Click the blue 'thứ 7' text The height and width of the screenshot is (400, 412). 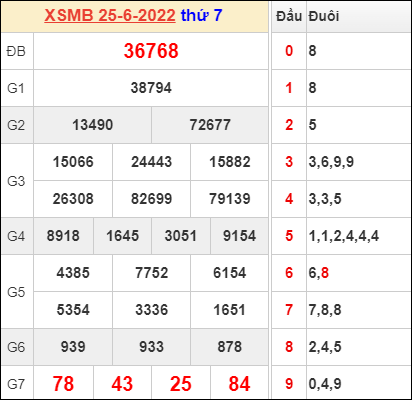click(x=201, y=15)
